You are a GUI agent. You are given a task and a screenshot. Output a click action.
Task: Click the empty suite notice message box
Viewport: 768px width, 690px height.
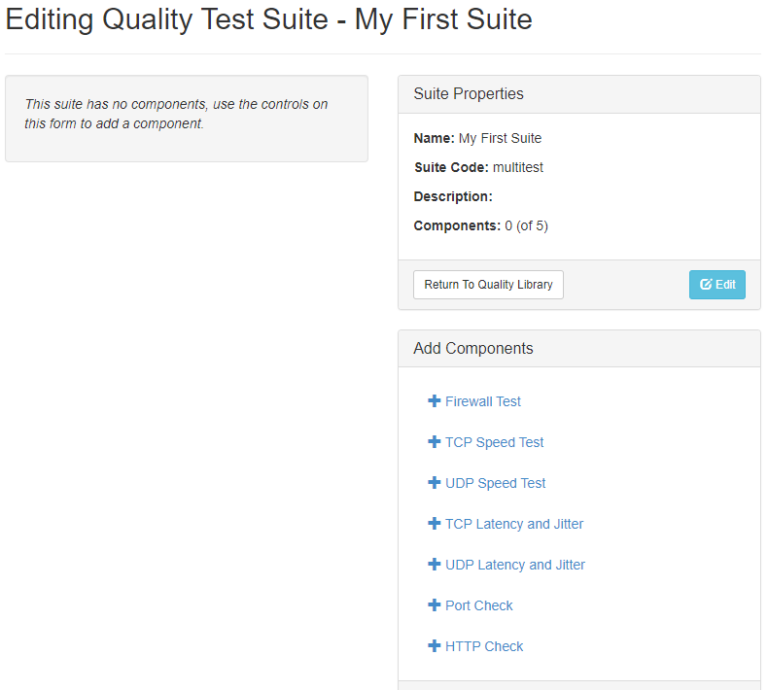coord(186,118)
